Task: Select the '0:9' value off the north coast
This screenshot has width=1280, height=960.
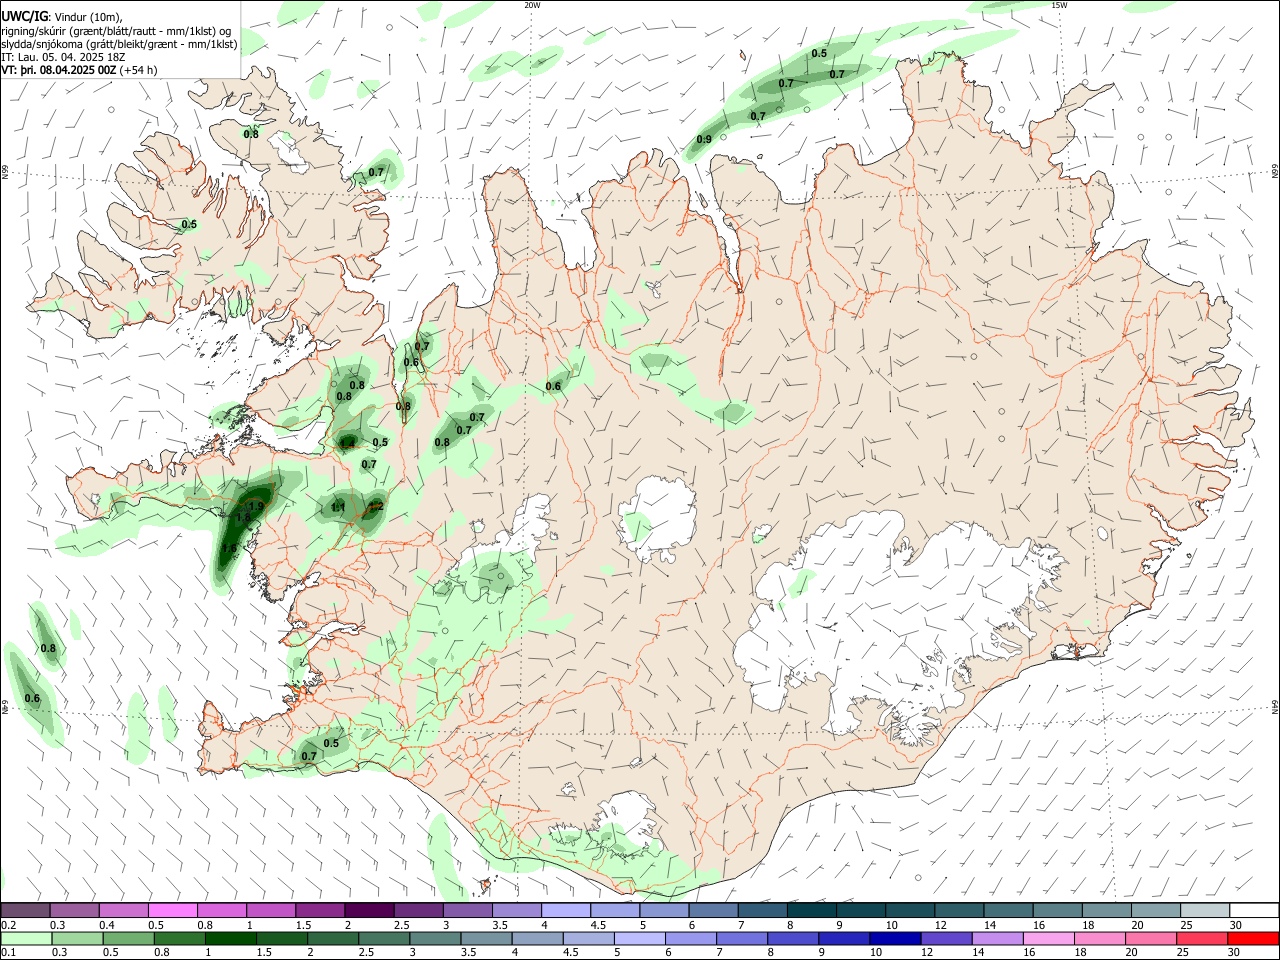Action: (x=704, y=139)
